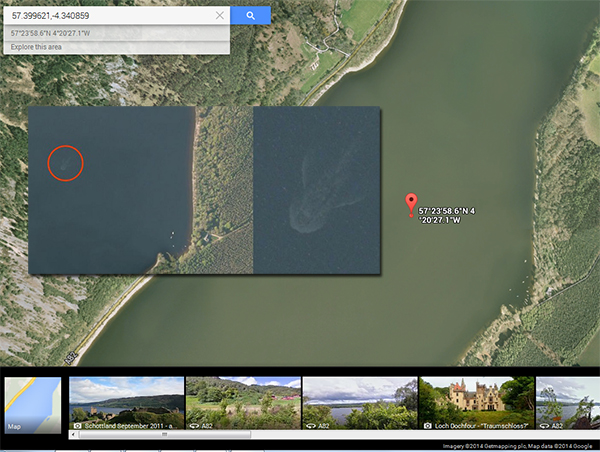Click the street view icon on castle-adjacent last A82 thumbnail
600x452 pixels.
pyautogui.click(x=545, y=426)
